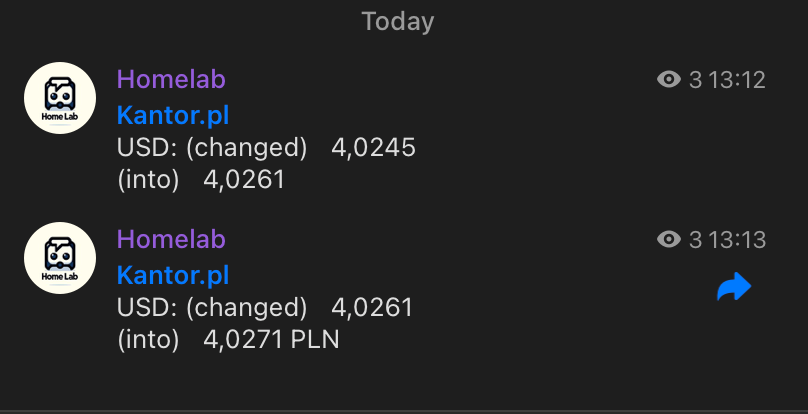Open Homelab avatar on 13:13 message

60,258
